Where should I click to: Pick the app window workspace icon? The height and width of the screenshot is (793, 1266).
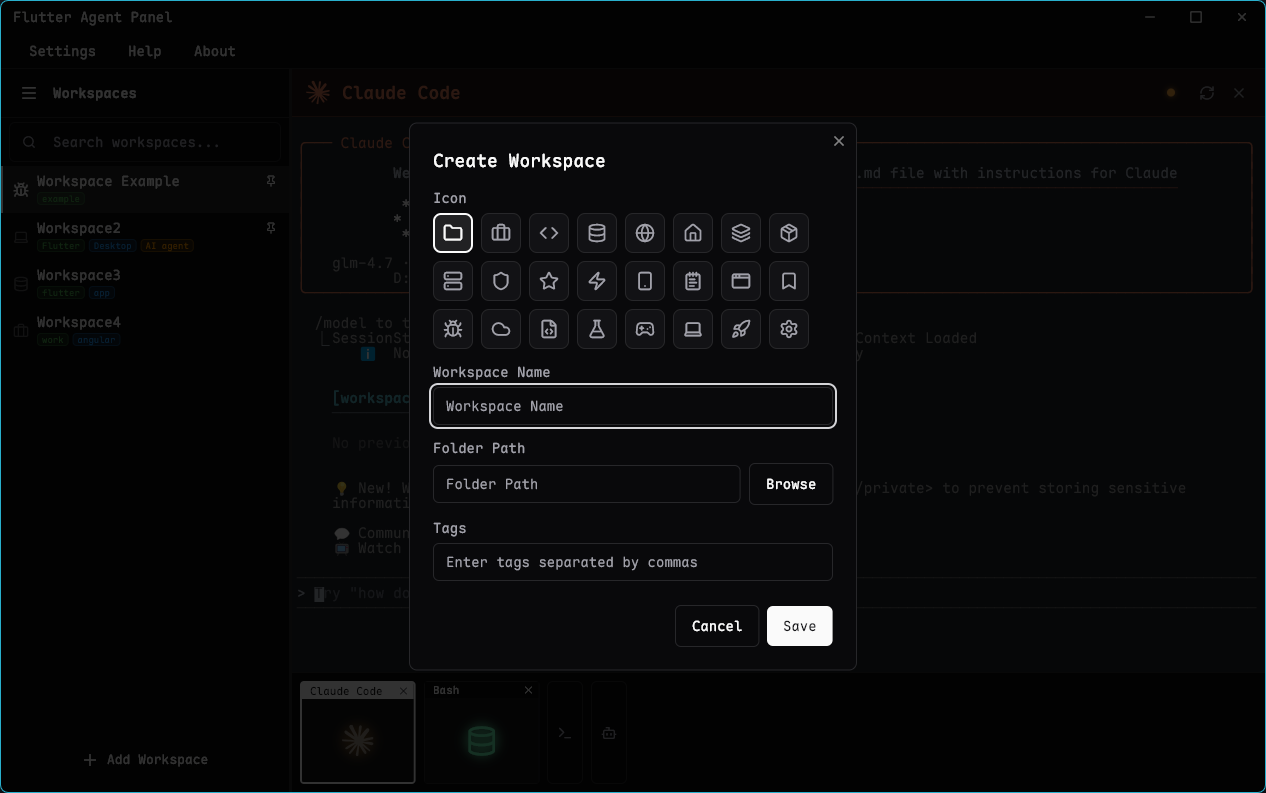pos(741,281)
